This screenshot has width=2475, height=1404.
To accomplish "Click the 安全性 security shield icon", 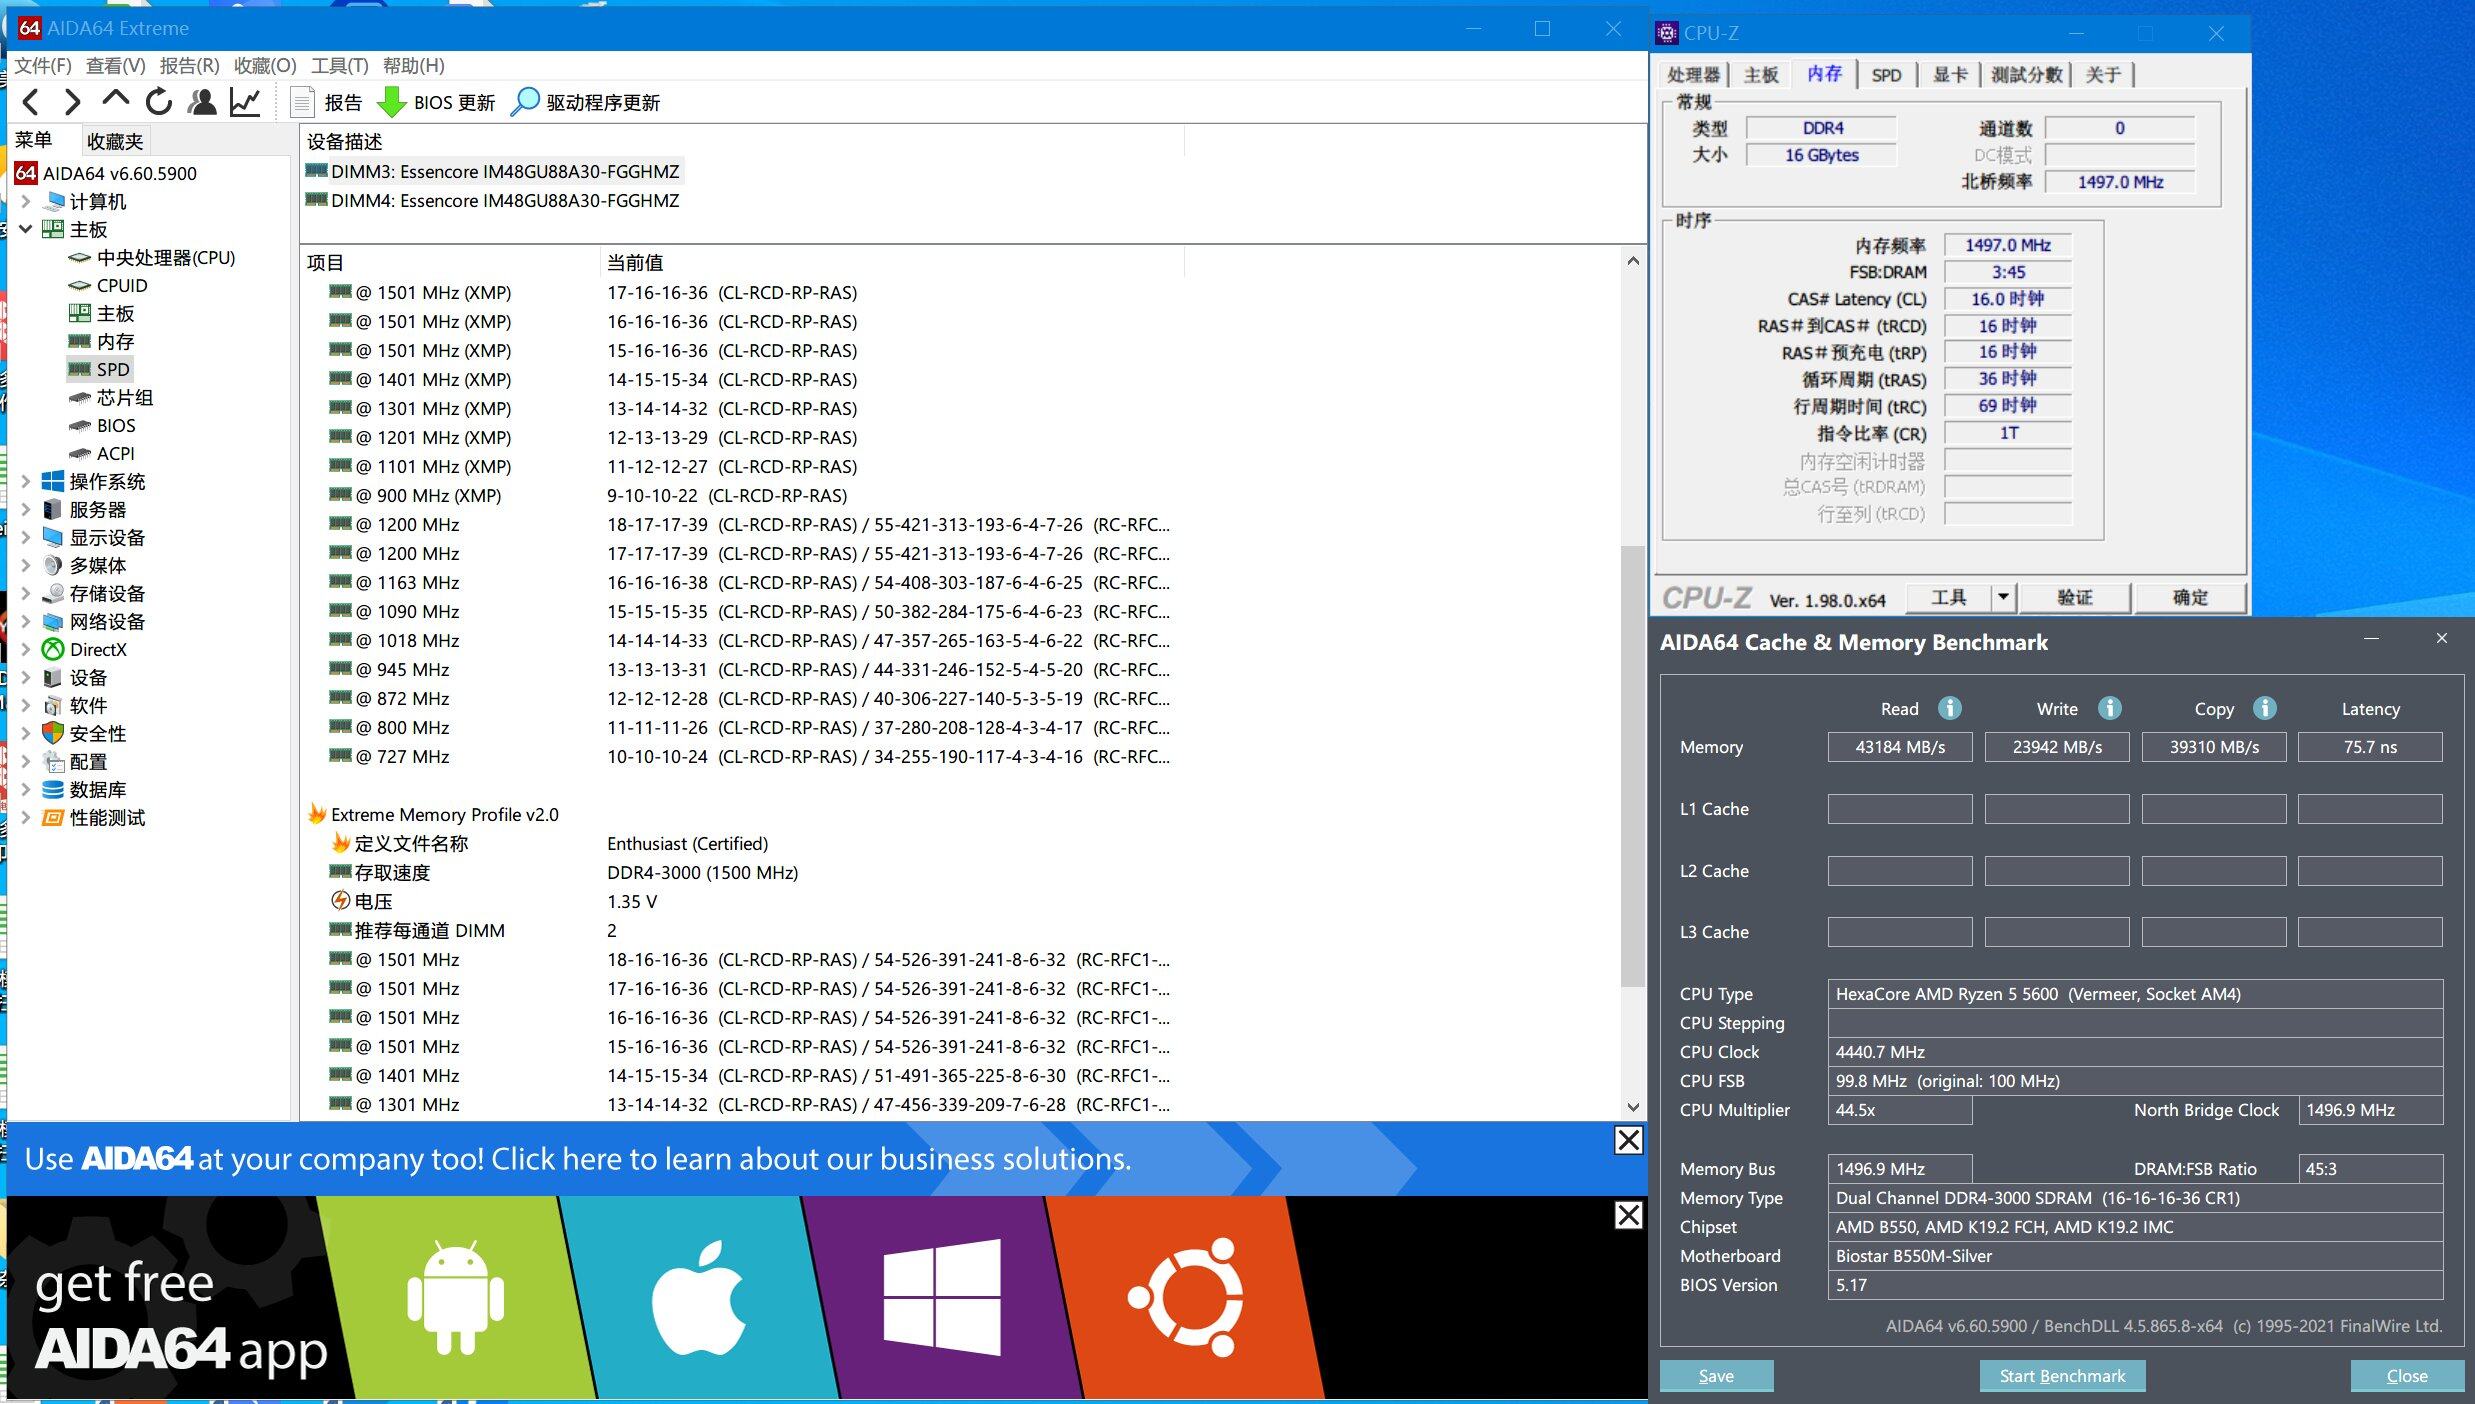I will point(53,733).
